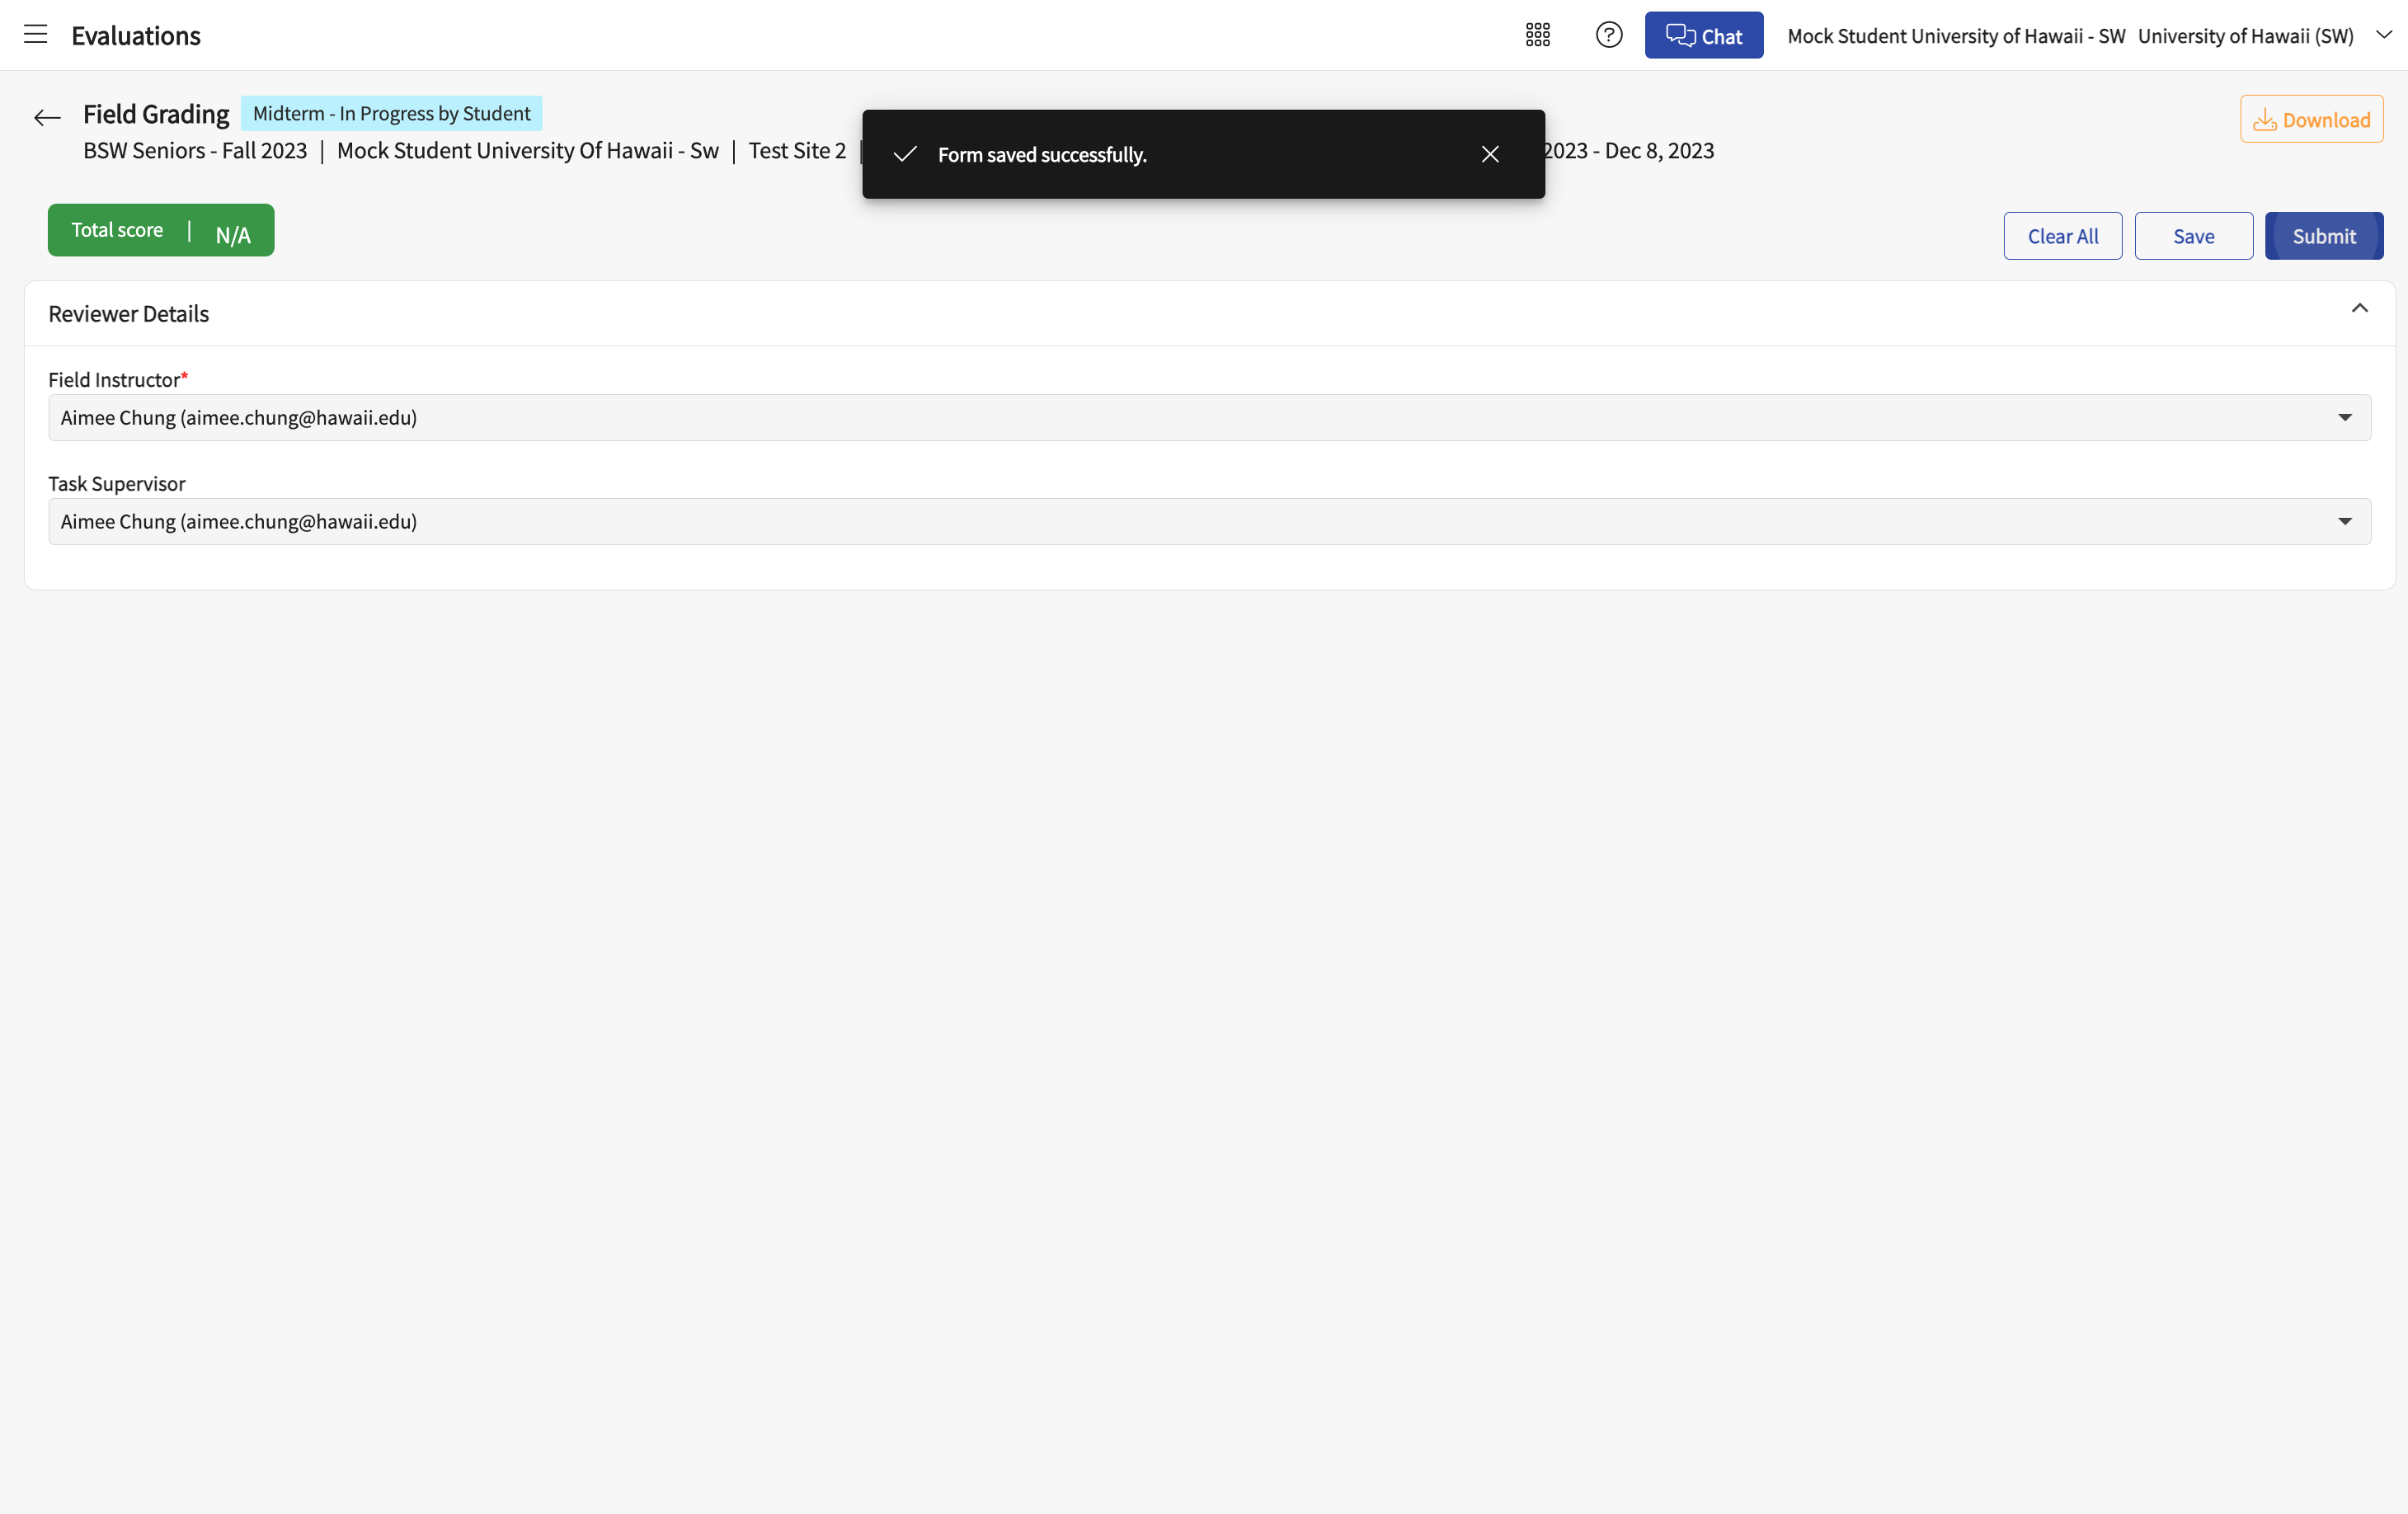
Task: Open the help question mark icon
Action: [x=1608, y=35]
